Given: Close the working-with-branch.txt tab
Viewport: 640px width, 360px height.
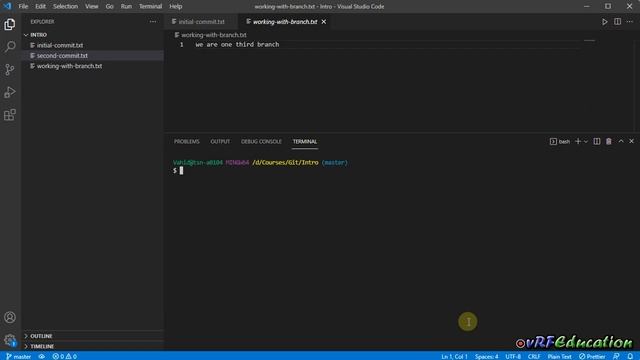Looking at the screenshot, I should (324, 22).
